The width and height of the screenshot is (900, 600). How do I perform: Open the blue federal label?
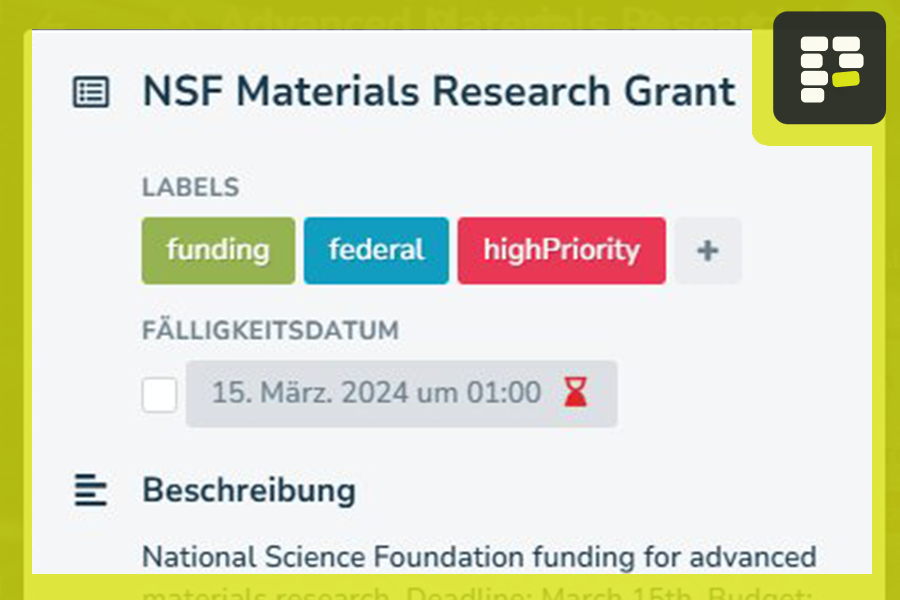(x=376, y=251)
